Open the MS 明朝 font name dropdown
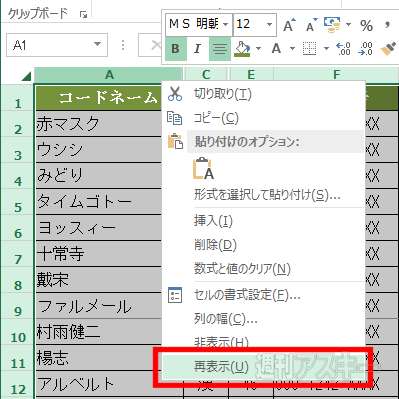 226,24
